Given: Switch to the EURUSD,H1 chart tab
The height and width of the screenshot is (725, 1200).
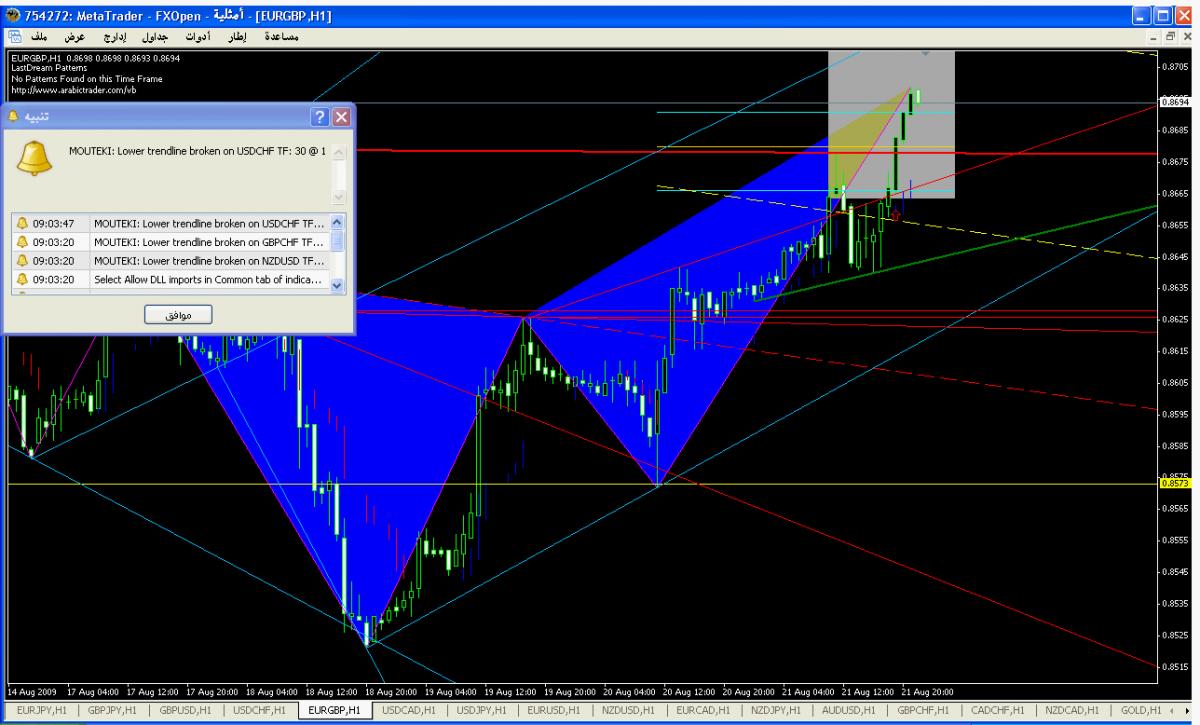Looking at the screenshot, I should tap(554, 710).
